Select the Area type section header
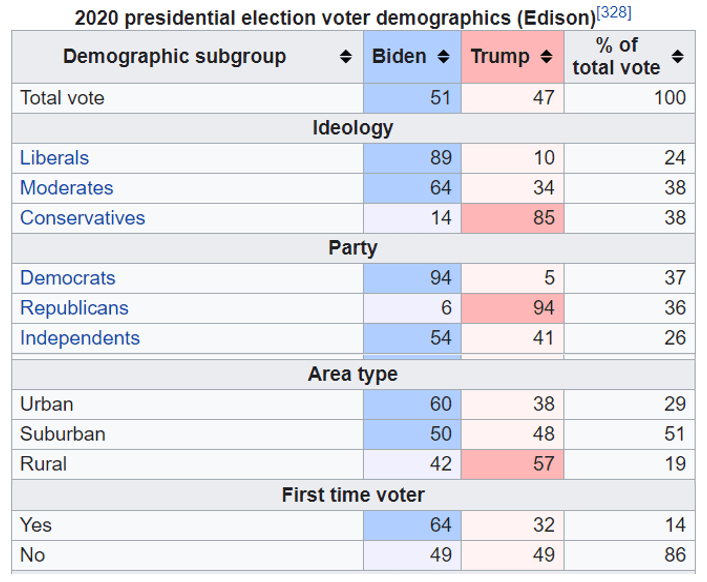 pyautogui.click(x=352, y=374)
